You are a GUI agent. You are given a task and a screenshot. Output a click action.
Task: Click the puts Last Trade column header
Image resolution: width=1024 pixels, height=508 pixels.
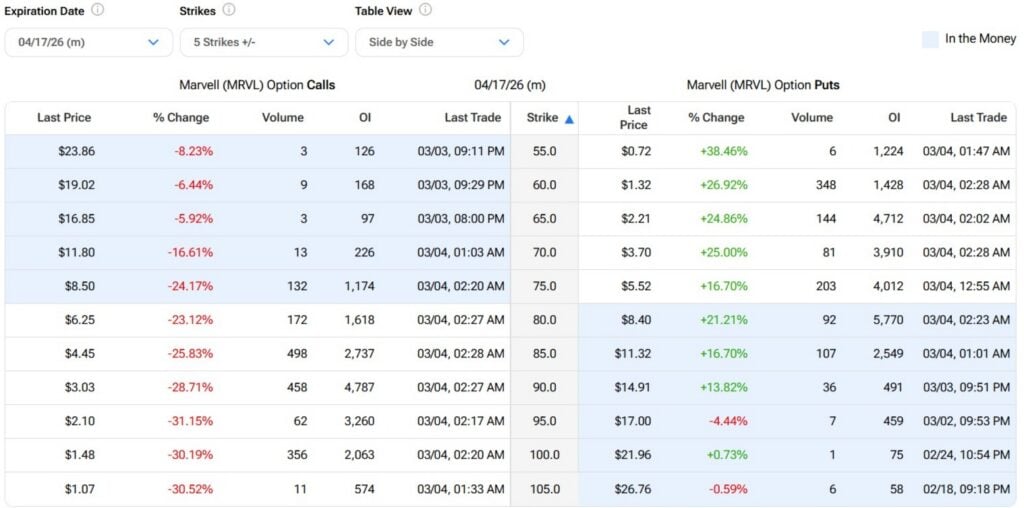click(977, 118)
